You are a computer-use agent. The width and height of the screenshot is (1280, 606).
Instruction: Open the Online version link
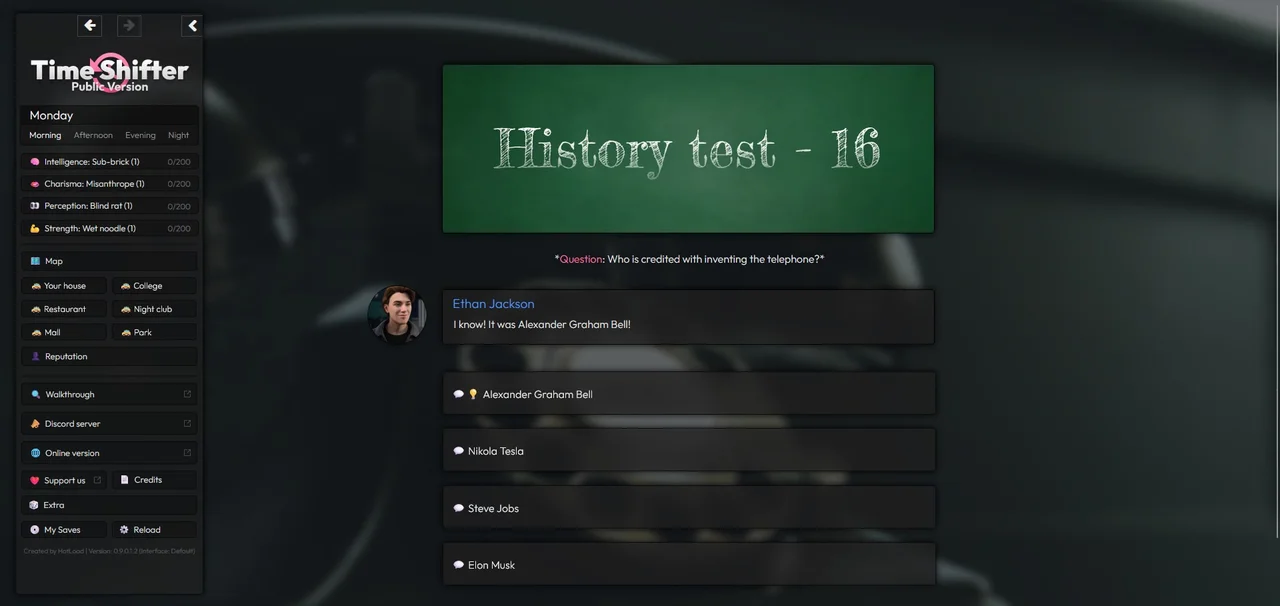(109, 453)
